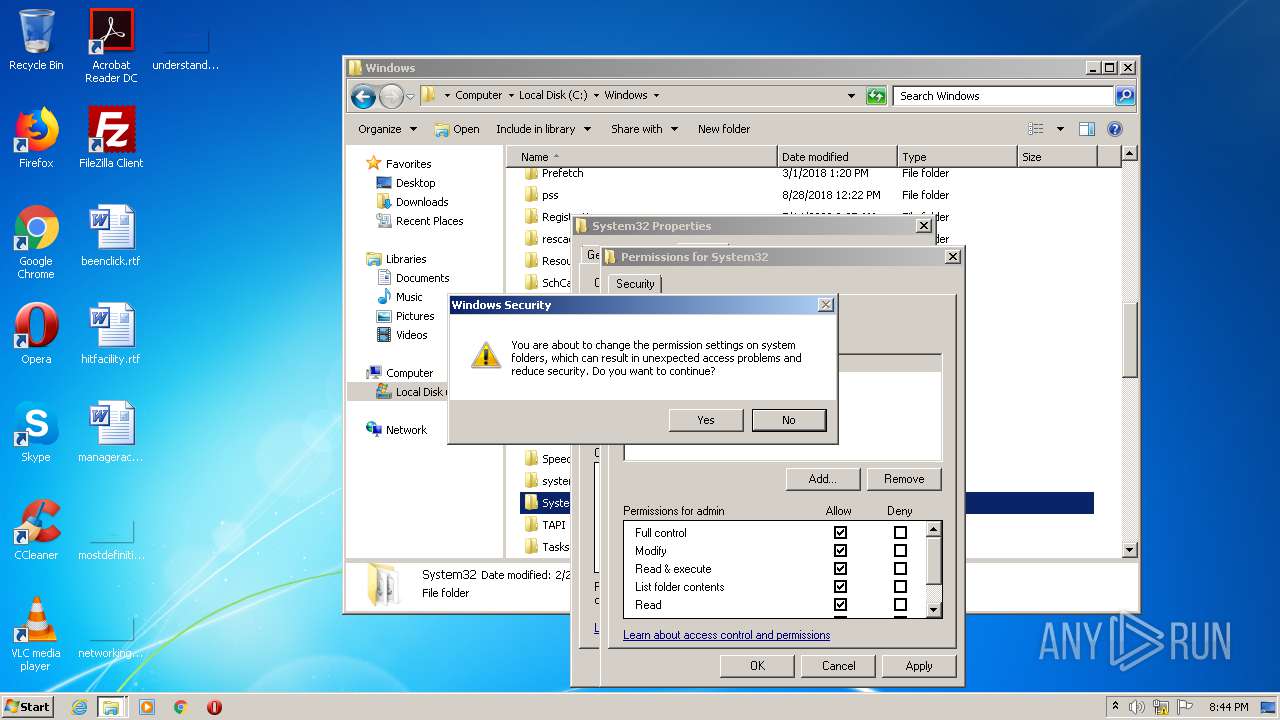Expand Local Disk (C:) breadcrumb arrow
The image size is (1280, 720).
(x=596, y=96)
